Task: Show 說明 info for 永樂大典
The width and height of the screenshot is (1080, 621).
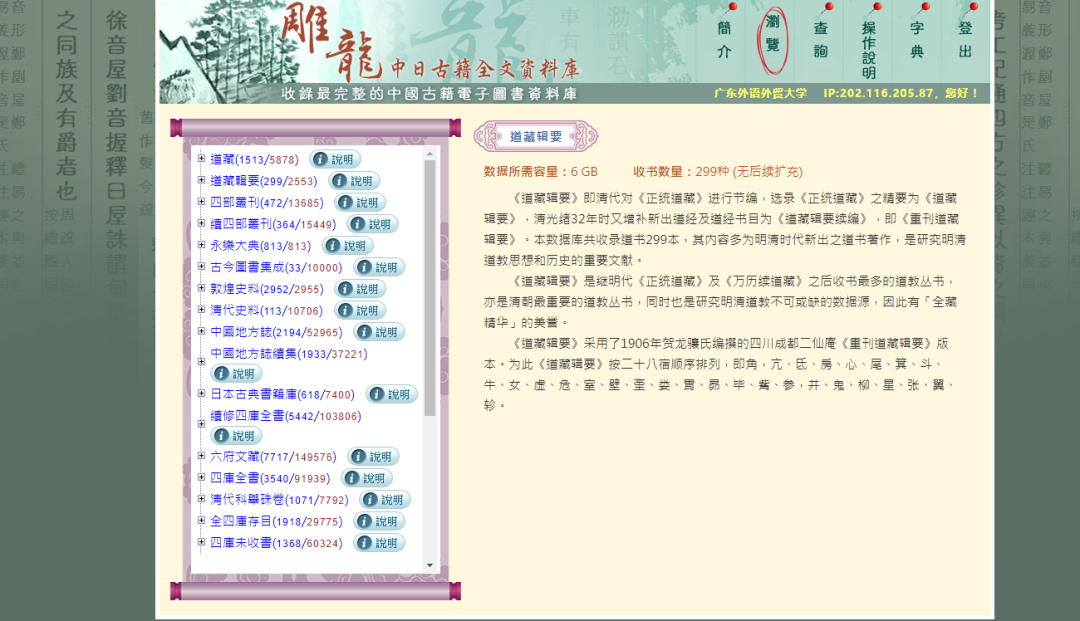Action: point(347,246)
